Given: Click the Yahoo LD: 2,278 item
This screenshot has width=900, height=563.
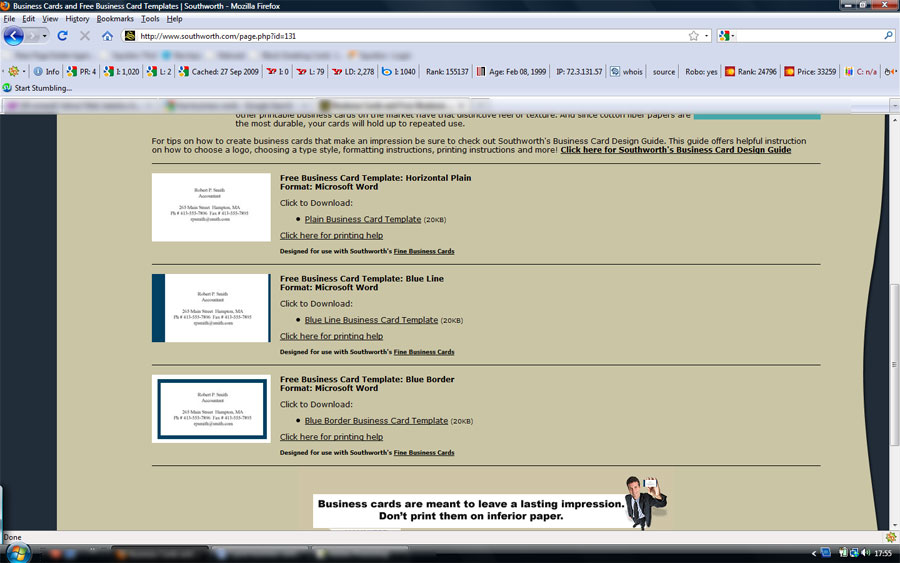Looking at the screenshot, I should pyautogui.click(x=353, y=72).
